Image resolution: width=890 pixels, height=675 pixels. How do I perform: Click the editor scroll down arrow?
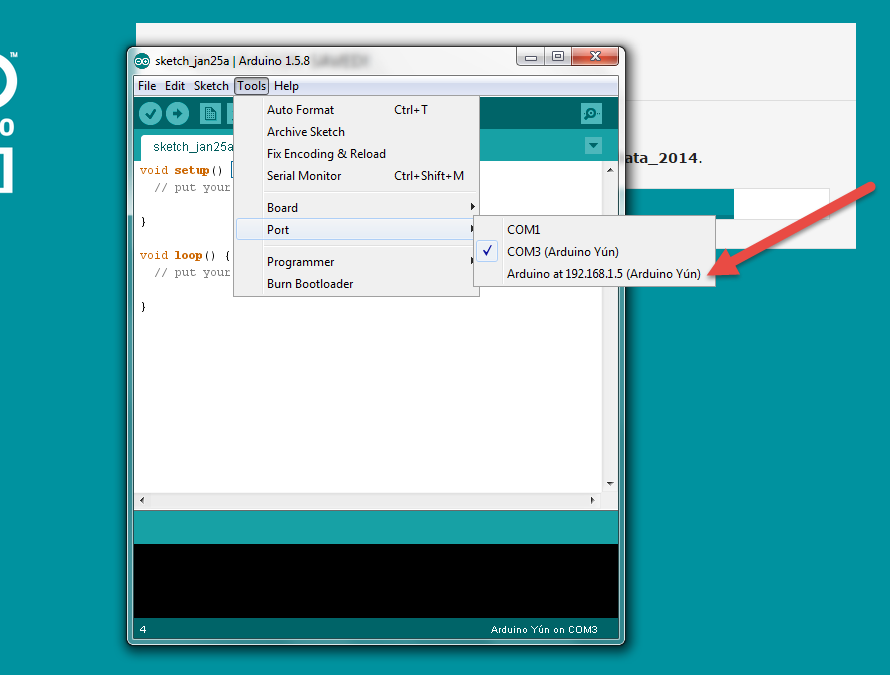(x=610, y=484)
